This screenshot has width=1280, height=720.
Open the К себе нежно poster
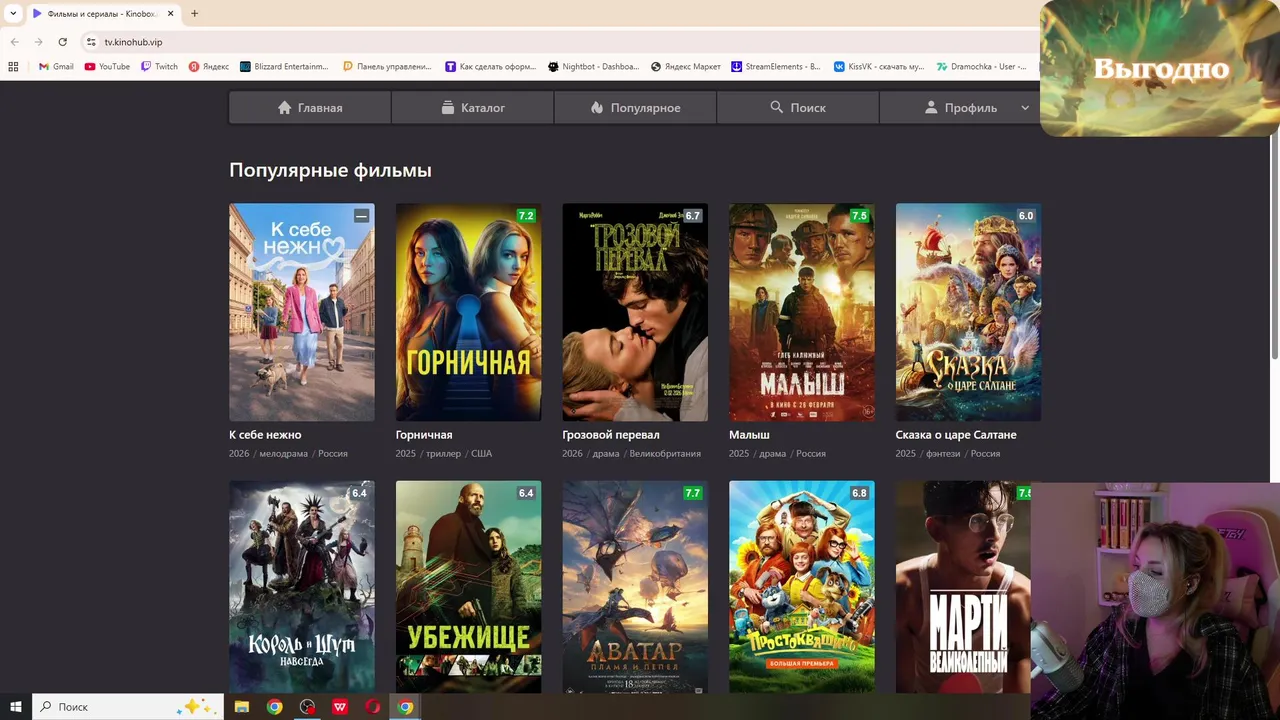[302, 312]
